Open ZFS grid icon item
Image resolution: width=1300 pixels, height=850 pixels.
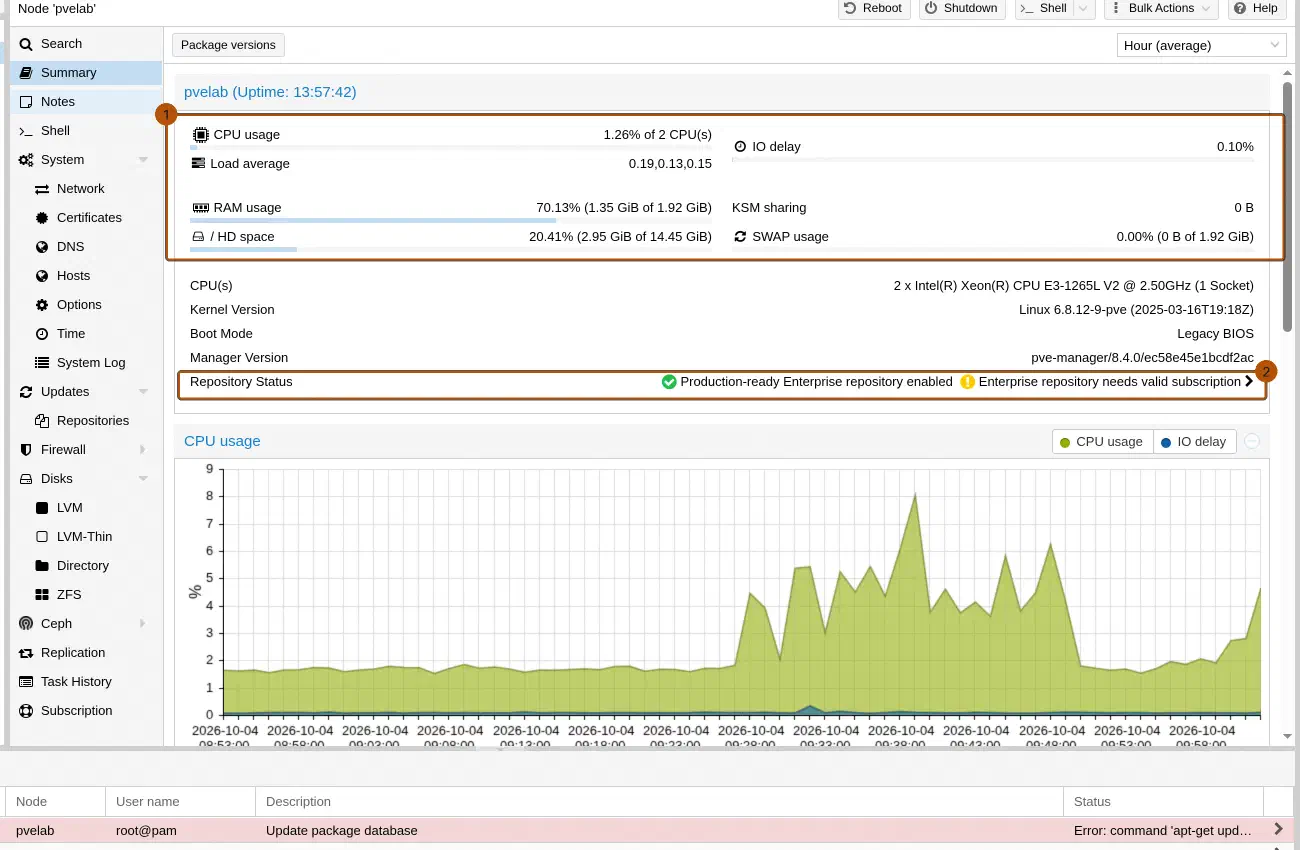tap(42, 595)
